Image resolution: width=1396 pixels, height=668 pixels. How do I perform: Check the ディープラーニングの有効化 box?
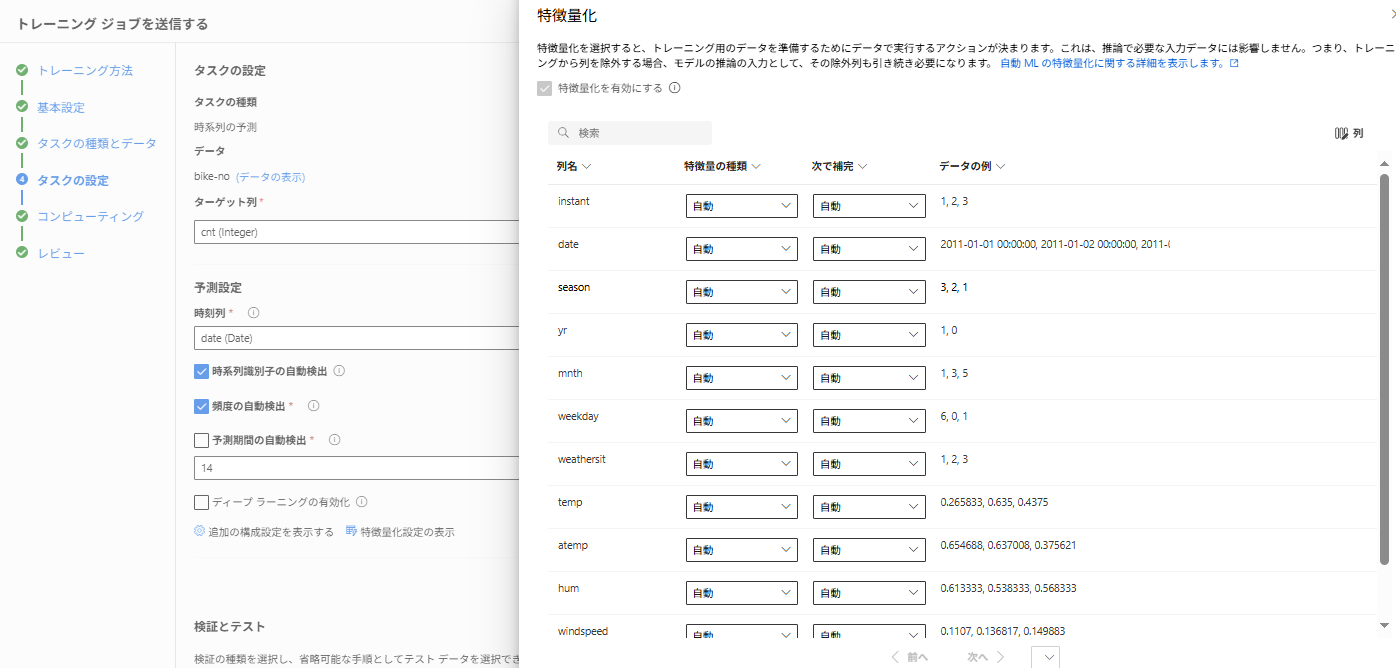pos(201,501)
